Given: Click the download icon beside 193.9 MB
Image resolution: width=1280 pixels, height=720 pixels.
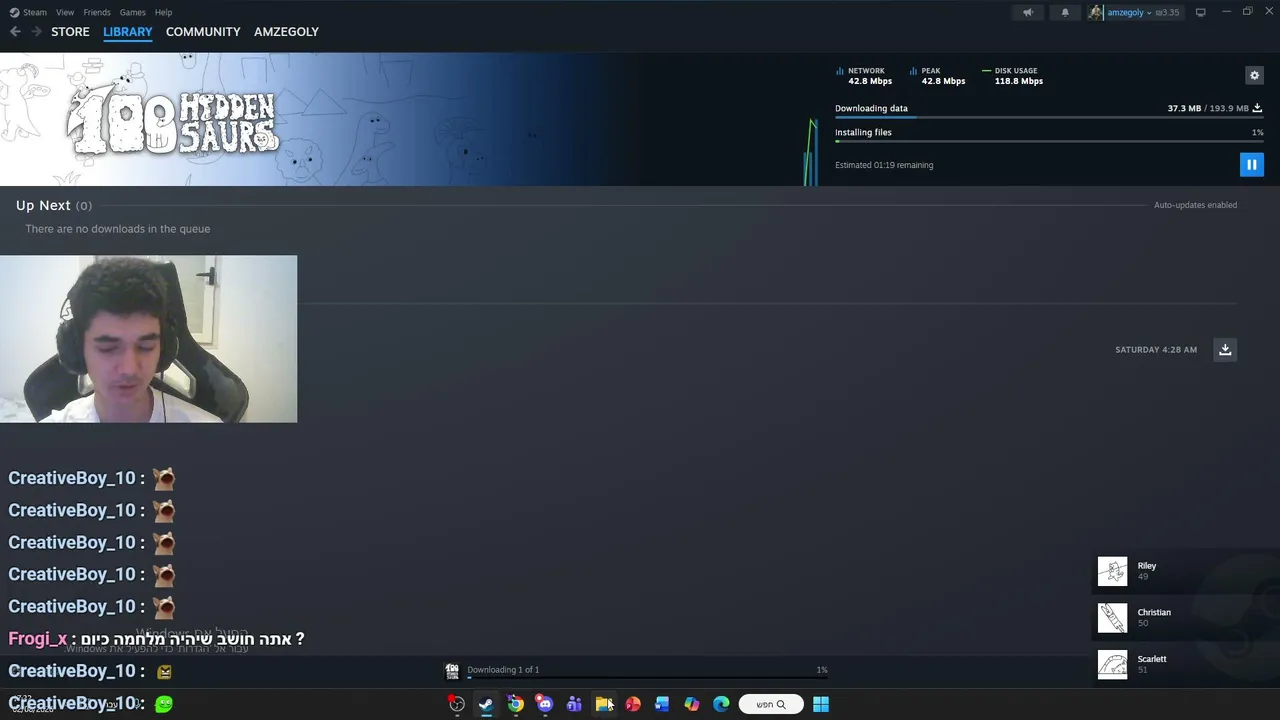Looking at the screenshot, I should 1257,108.
